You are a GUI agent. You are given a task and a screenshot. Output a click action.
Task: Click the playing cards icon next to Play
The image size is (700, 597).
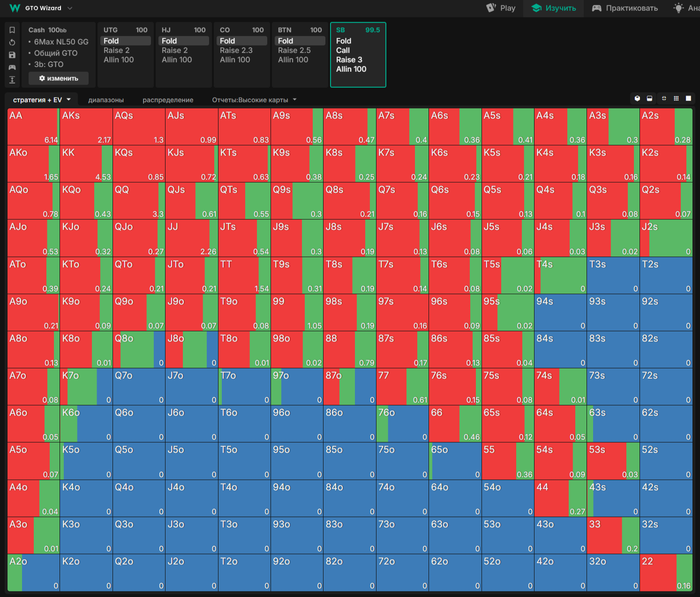(x=491, y=8)
